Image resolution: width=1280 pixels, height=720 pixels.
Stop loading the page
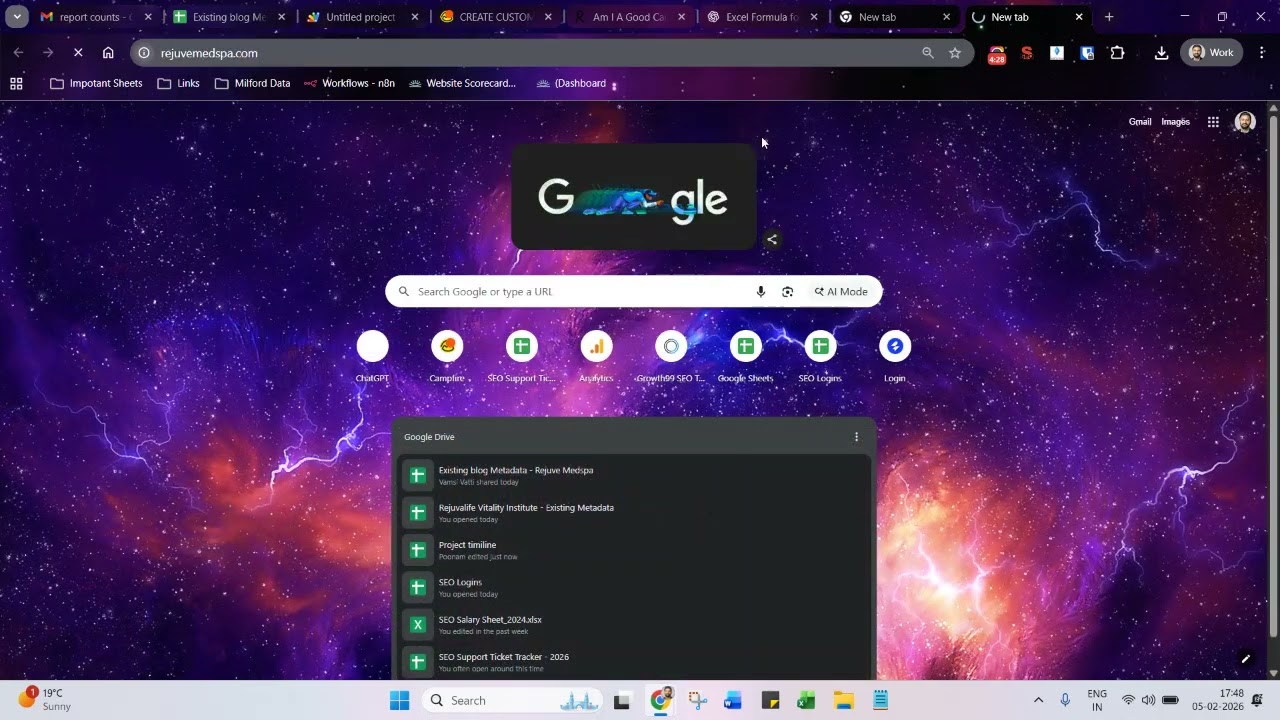(78, 53)
